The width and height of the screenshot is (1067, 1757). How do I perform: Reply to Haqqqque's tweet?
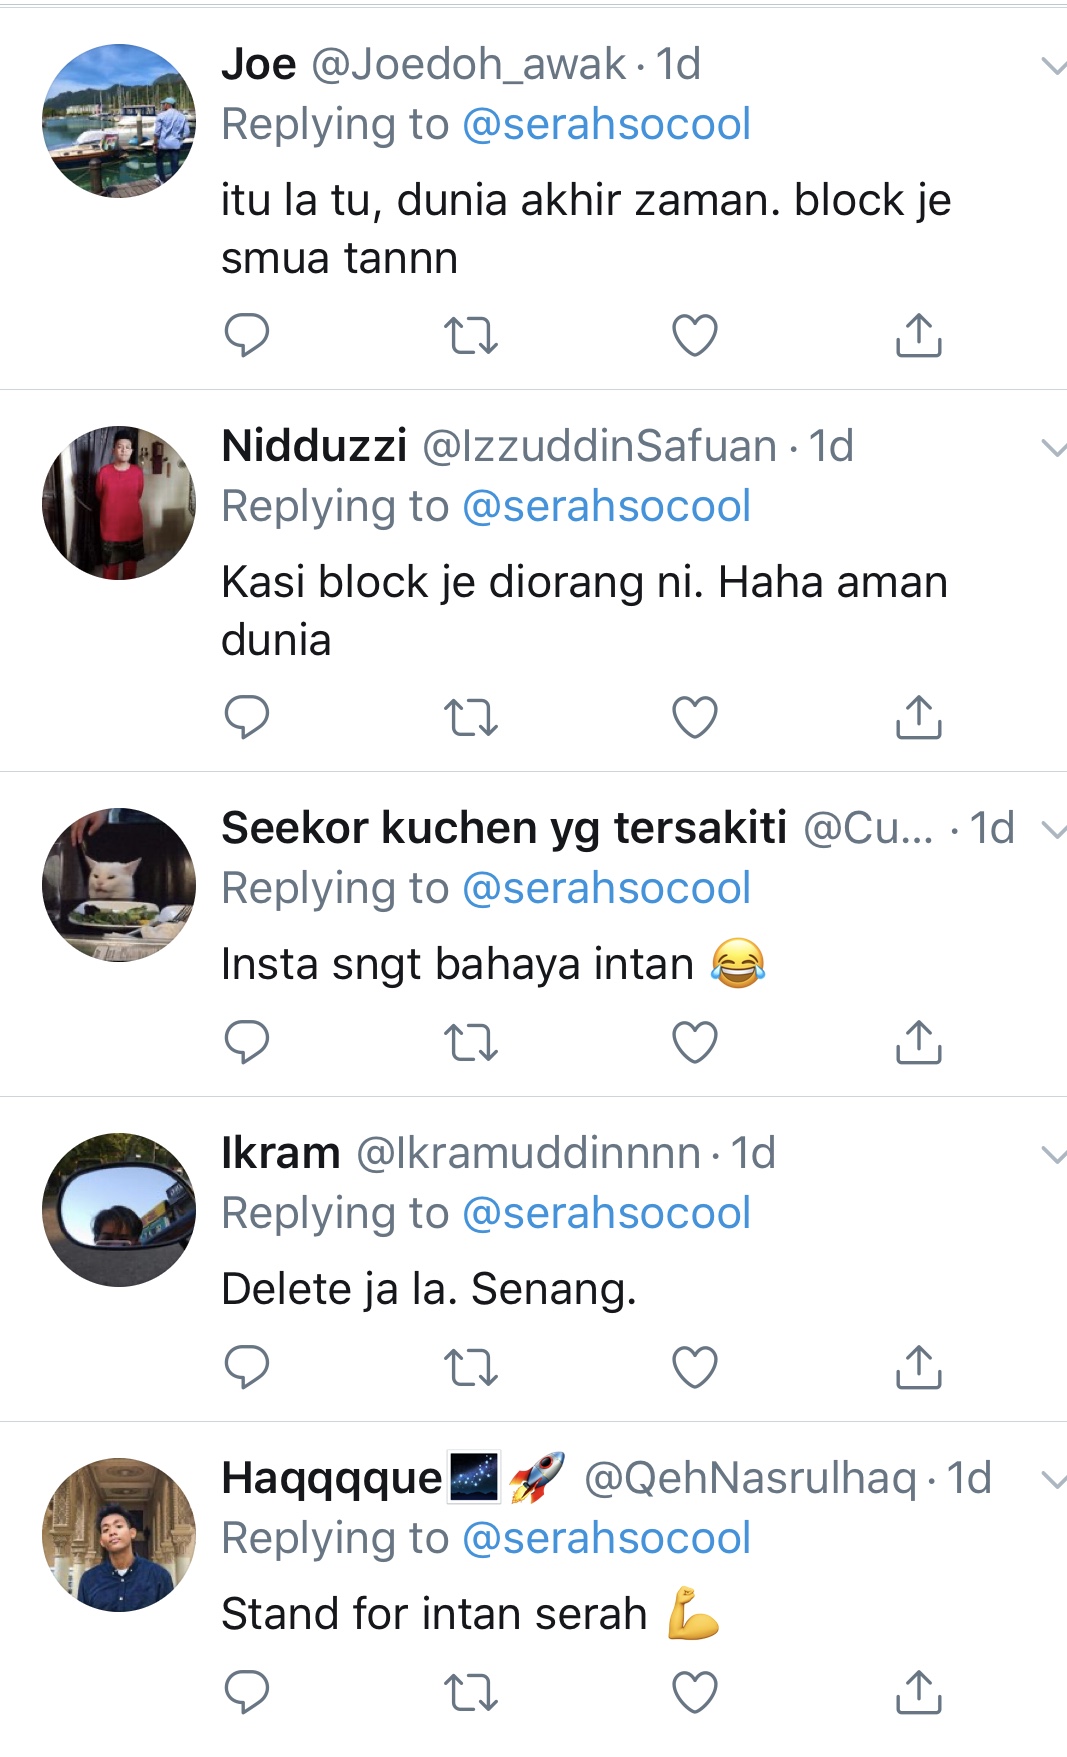(x=246, y=1692)
